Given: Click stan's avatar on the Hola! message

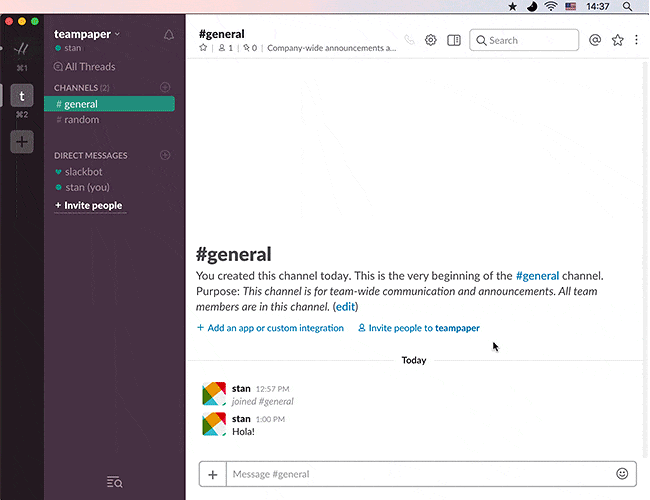Looking at the screenshot, I should click(214, 424).
